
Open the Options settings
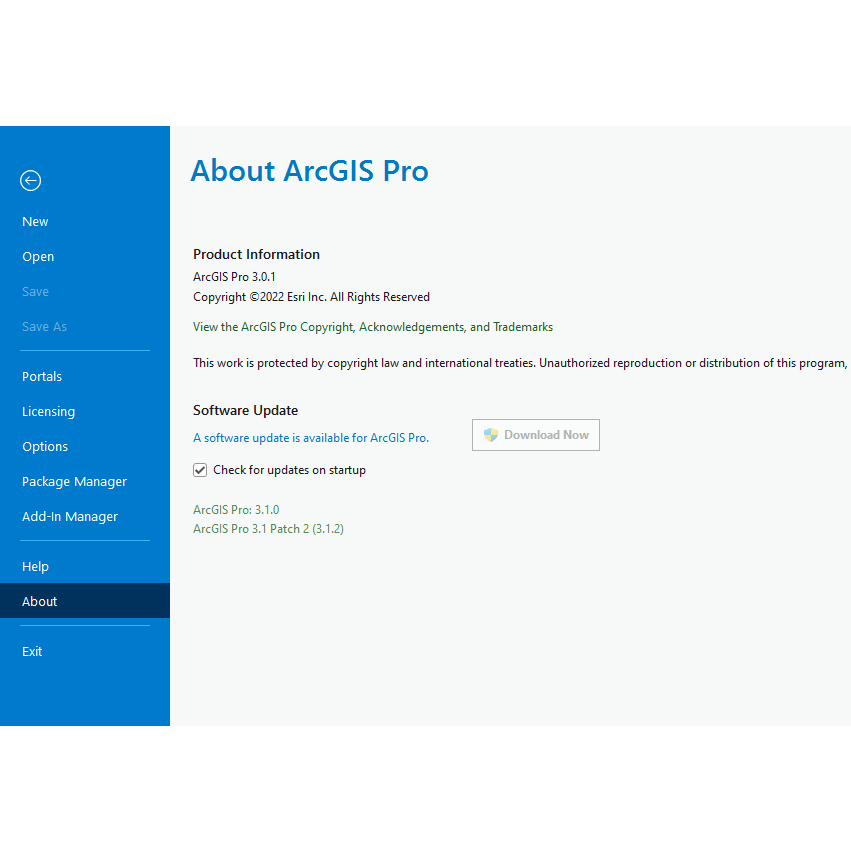45,447
